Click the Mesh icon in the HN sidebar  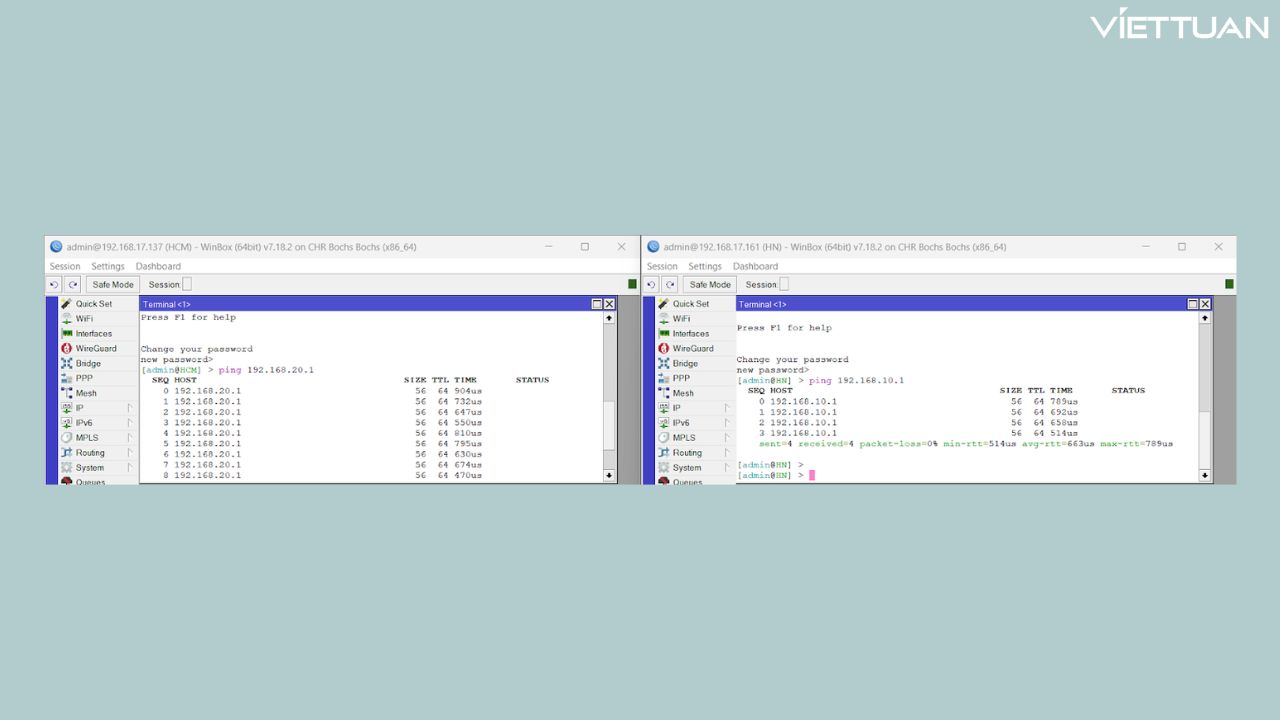click(x=663, y=393)
